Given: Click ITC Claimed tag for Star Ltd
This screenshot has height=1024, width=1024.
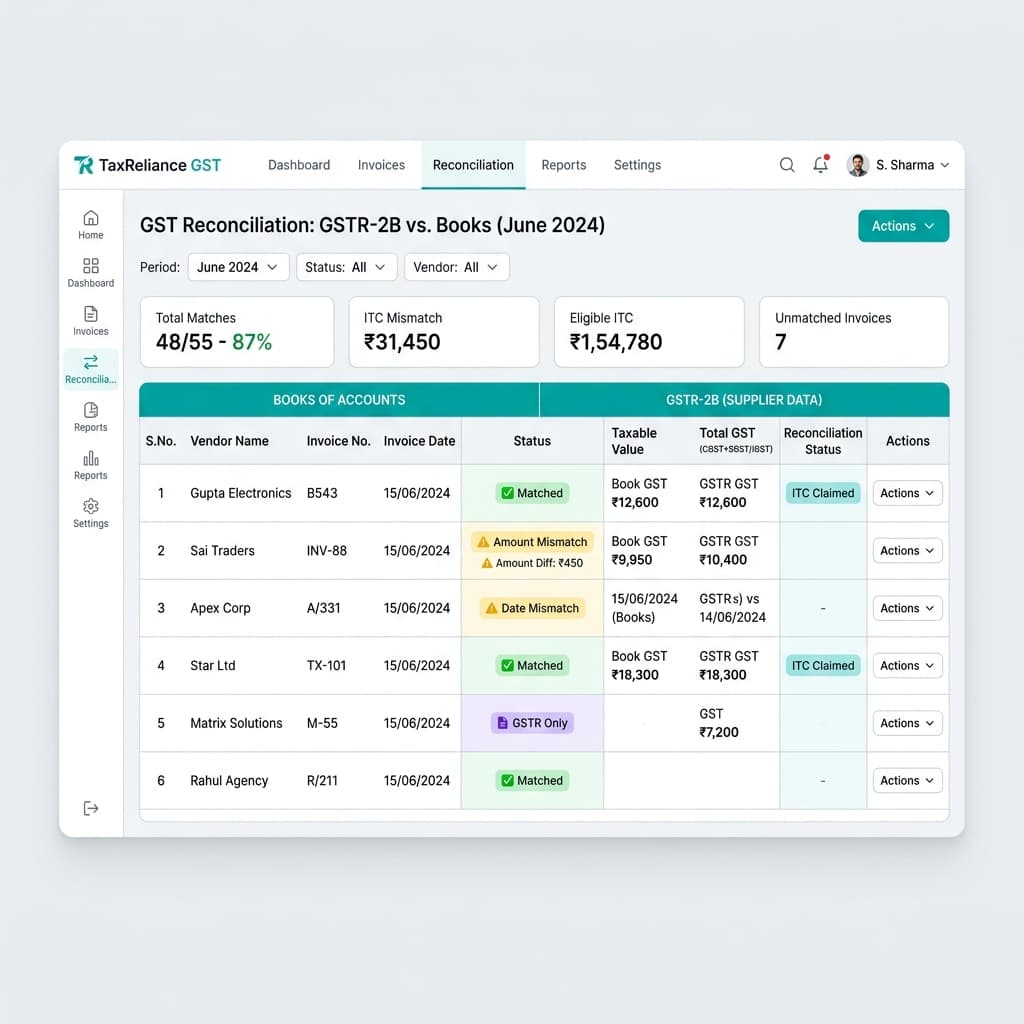Looking at the screenshot, I should pyautogui.click(x=823, y=665).
